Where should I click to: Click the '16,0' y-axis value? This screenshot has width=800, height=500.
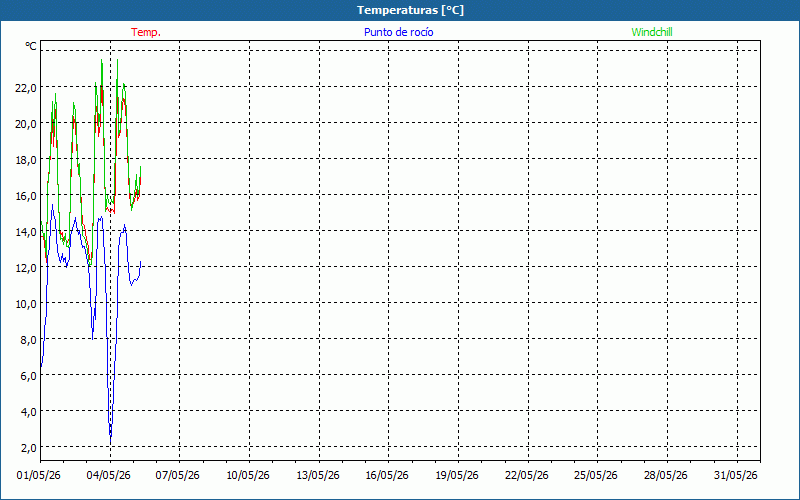click(26, 195)
